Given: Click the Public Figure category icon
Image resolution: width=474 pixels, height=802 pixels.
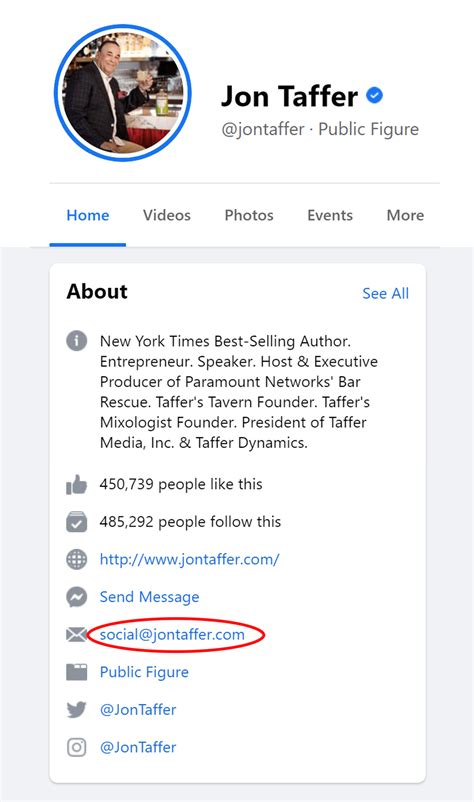Looking at the screenshot, I should 76,672.
